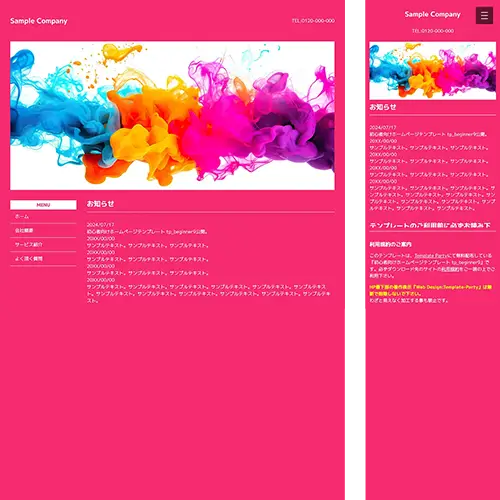Select the よく頂く質問 menu item
This screenshot has width=500, height=500.
point(43,259)
